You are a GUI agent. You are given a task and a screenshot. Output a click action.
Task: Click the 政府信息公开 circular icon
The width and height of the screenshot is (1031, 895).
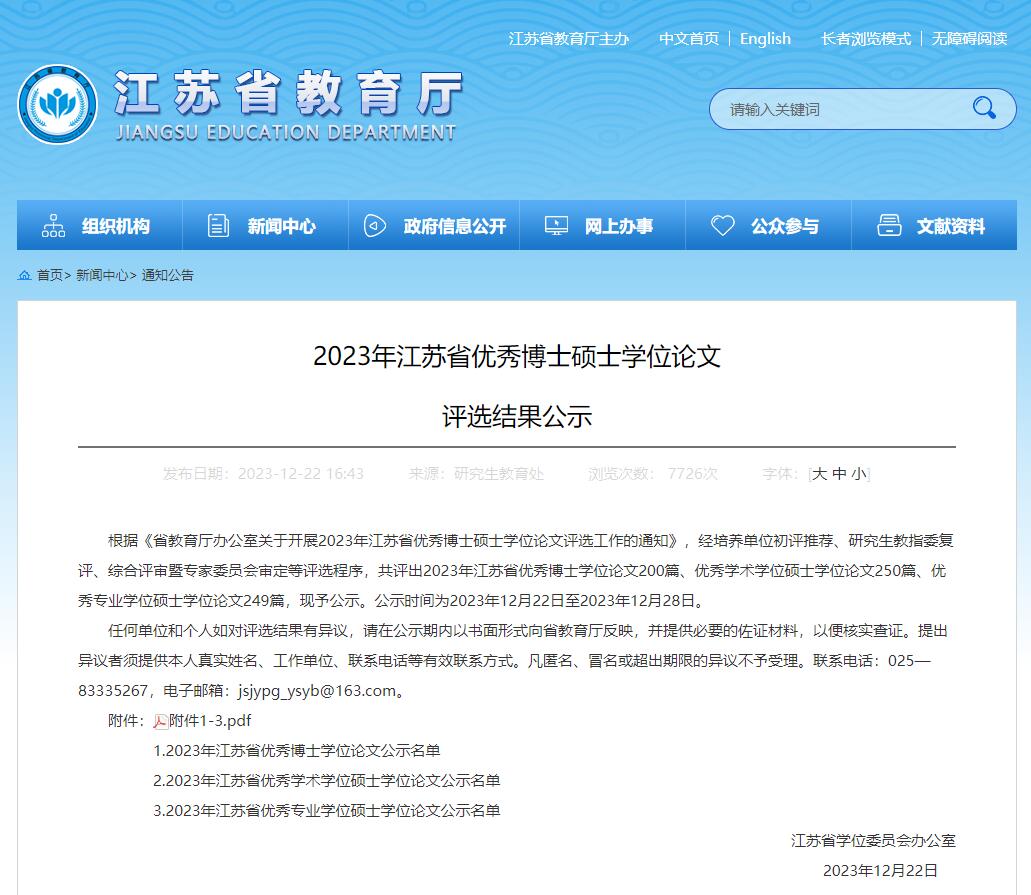[375, 226]
